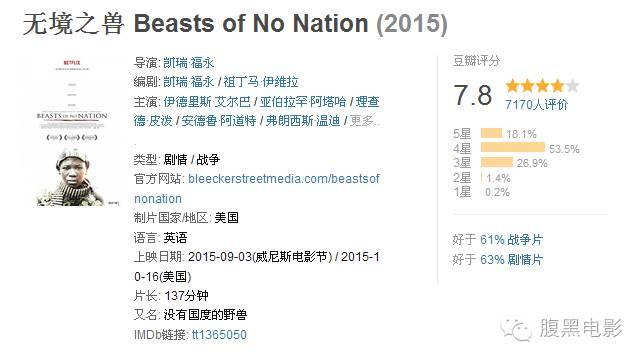
Task: Open actor link 弗朗西斯·温迪
Action: (x=303, y=121)
